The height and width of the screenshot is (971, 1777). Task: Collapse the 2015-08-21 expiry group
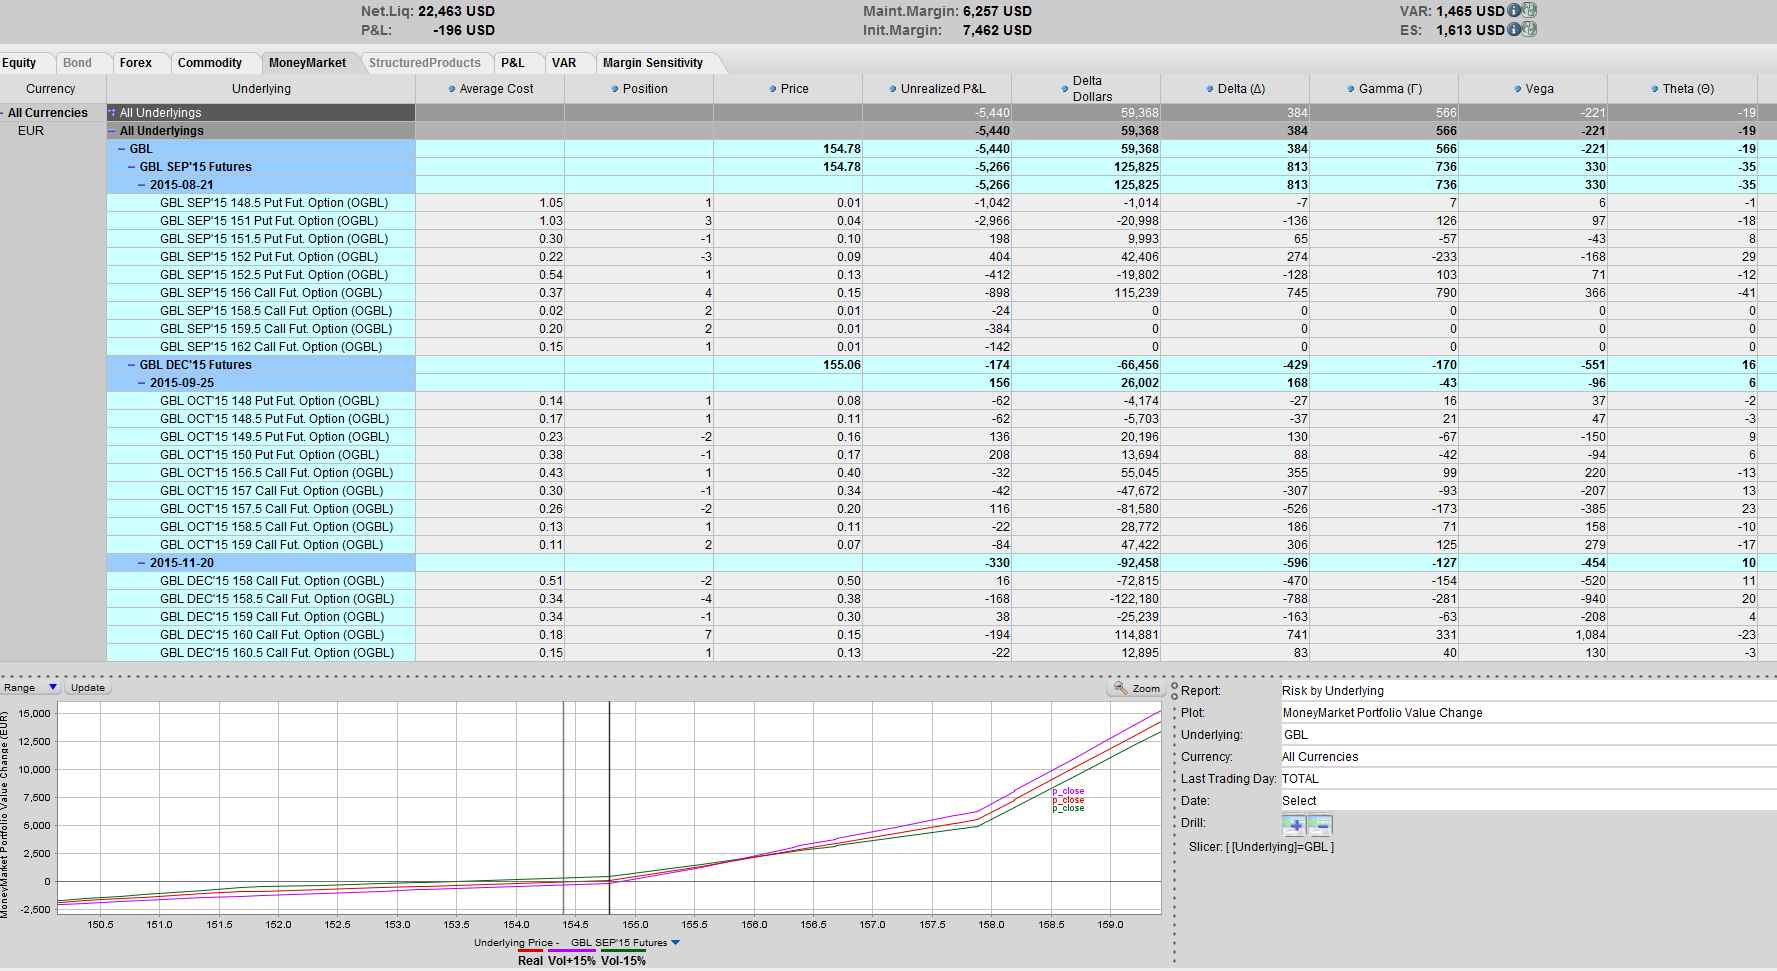click(142, 185)
